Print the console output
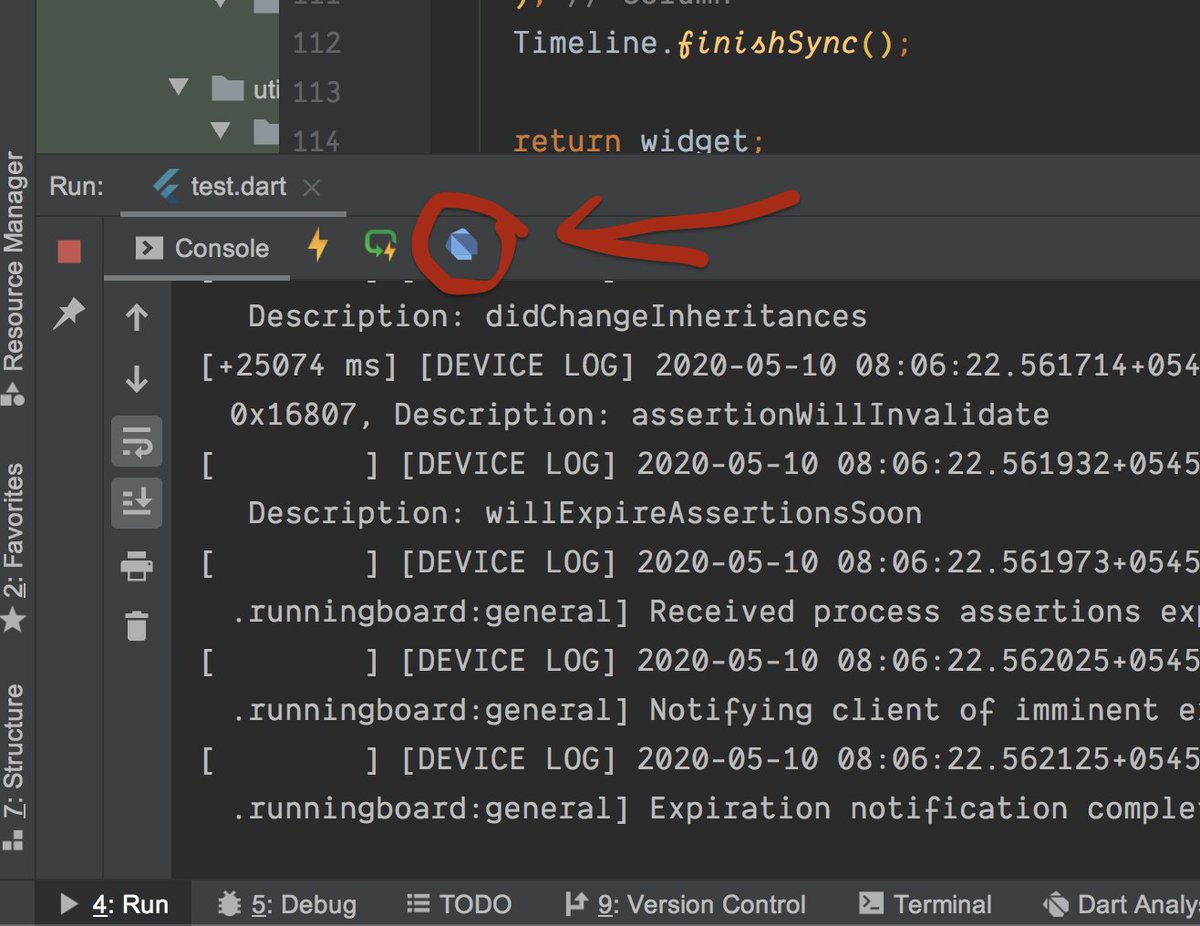 pos(137,561)
